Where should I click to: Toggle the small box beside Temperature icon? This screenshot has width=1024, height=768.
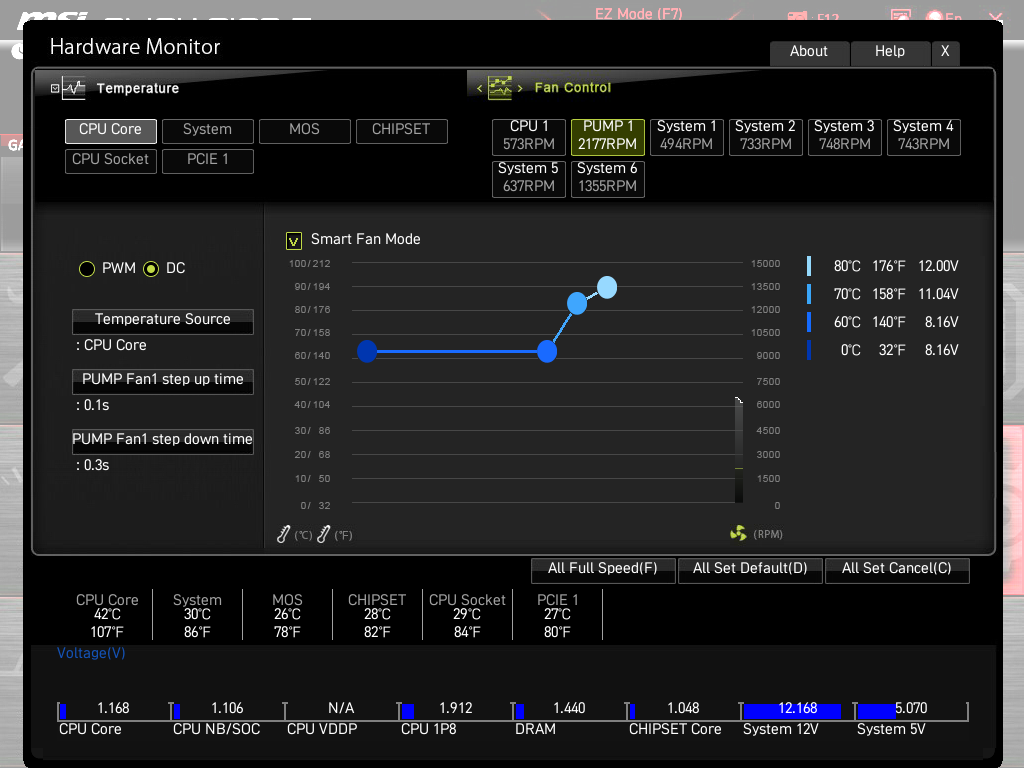point(55,88)
